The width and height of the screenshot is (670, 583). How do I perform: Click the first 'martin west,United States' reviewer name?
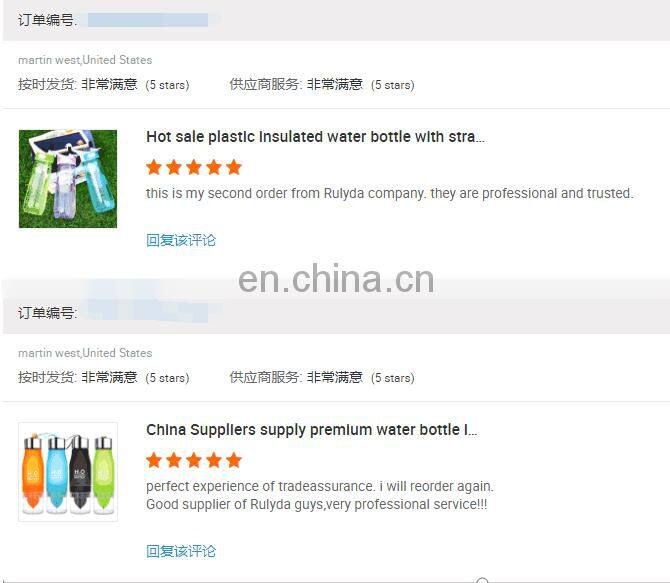pos(85,60)
